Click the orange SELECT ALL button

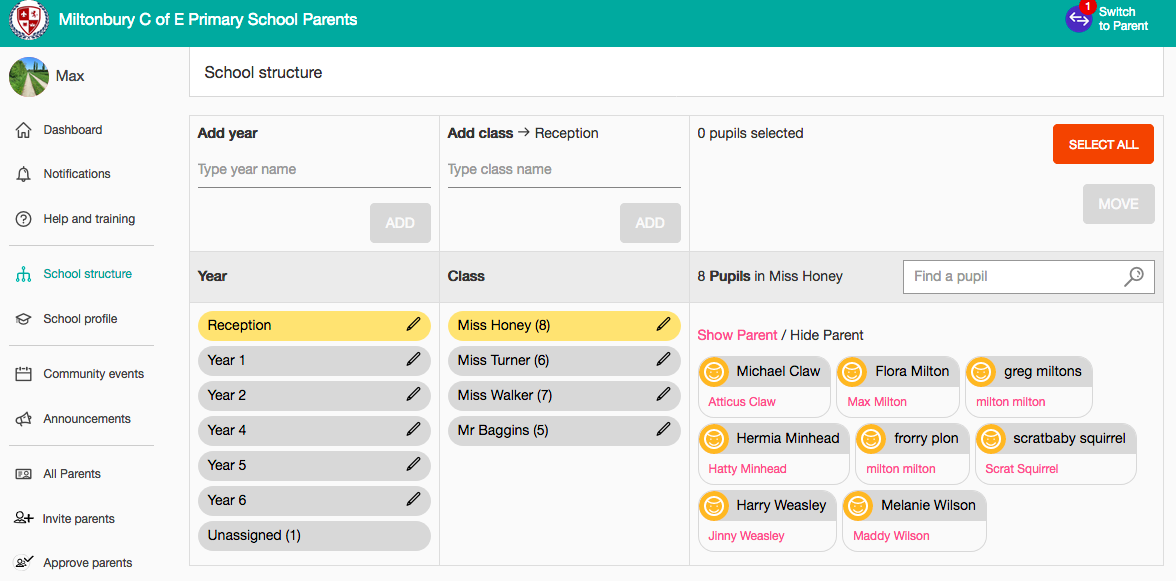(1103, 145)
